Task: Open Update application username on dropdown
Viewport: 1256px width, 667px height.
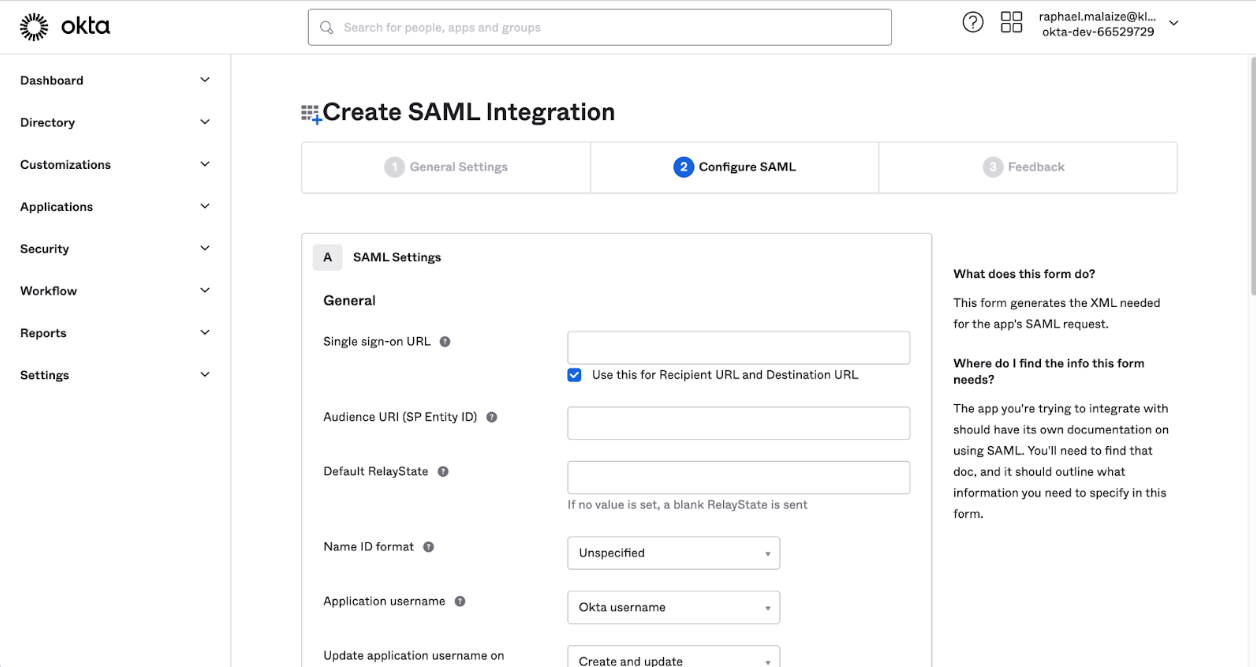Action: point(673,659)
